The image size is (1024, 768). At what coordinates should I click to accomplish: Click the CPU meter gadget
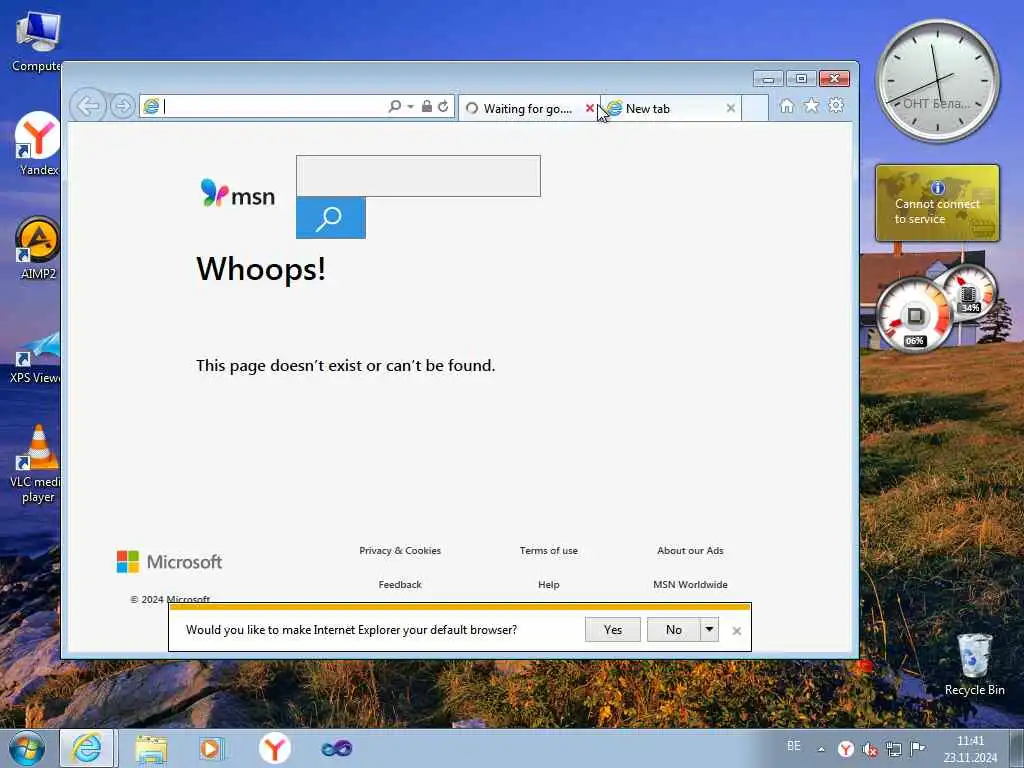point(914,315)
